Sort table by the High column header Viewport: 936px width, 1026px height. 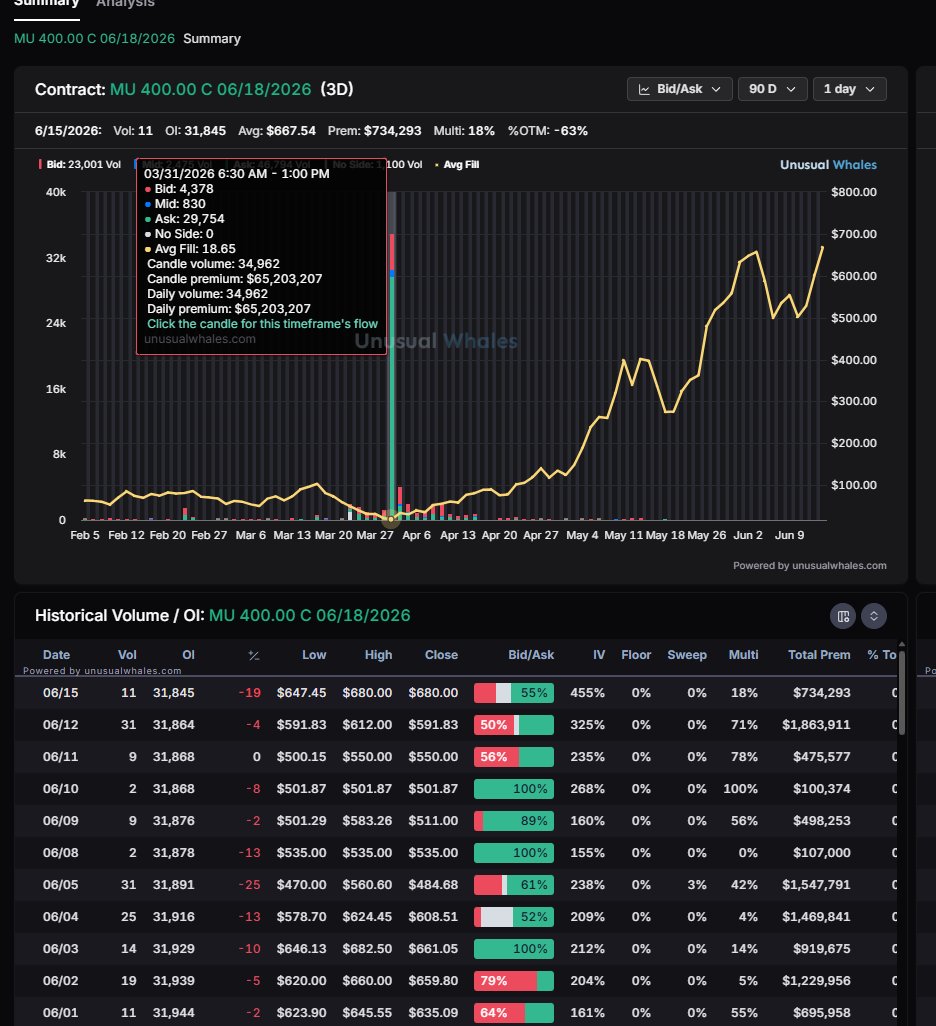pos(378,655)
